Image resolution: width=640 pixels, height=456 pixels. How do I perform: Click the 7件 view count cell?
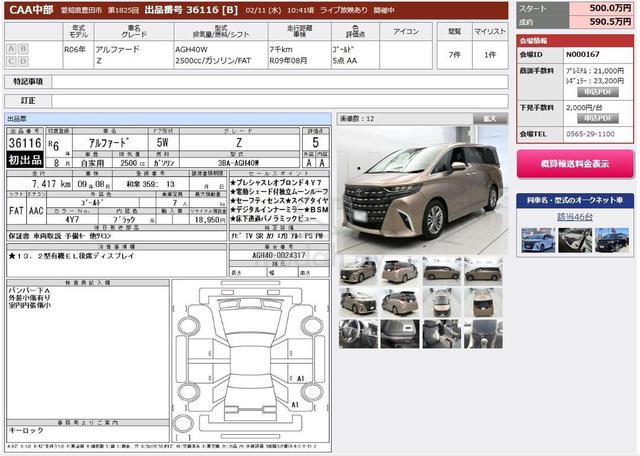[x=454, y=55]
